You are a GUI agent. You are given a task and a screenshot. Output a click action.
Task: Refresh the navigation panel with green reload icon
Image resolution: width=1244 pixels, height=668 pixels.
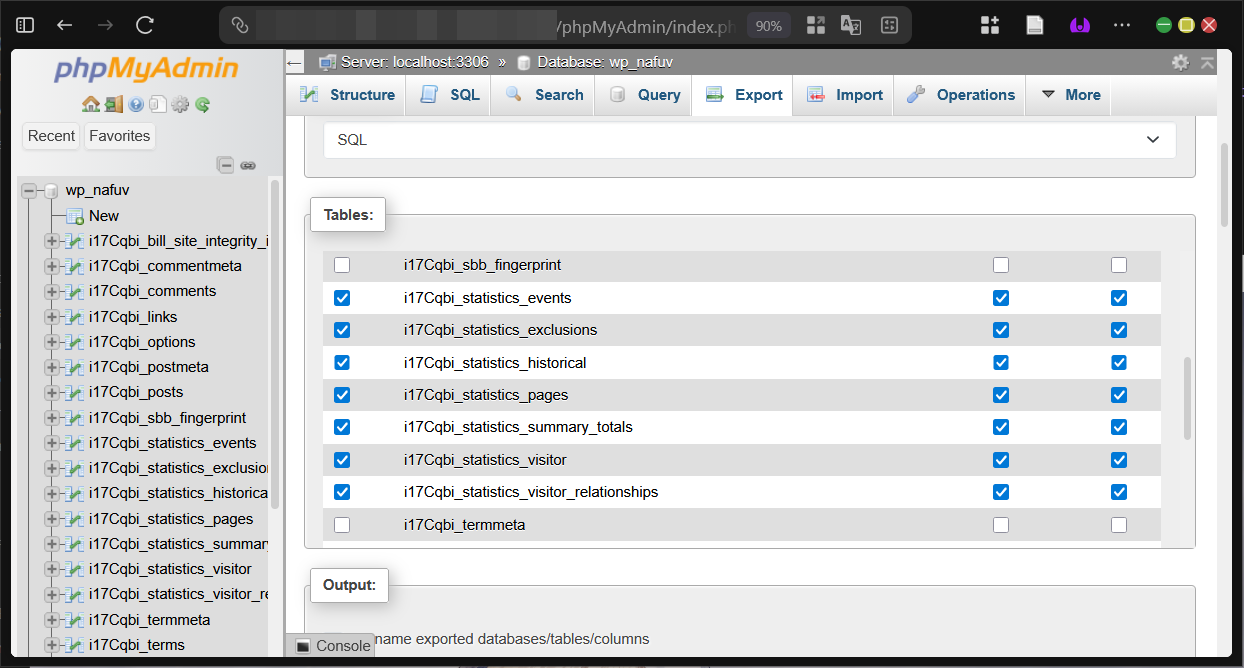click(202, 104)
